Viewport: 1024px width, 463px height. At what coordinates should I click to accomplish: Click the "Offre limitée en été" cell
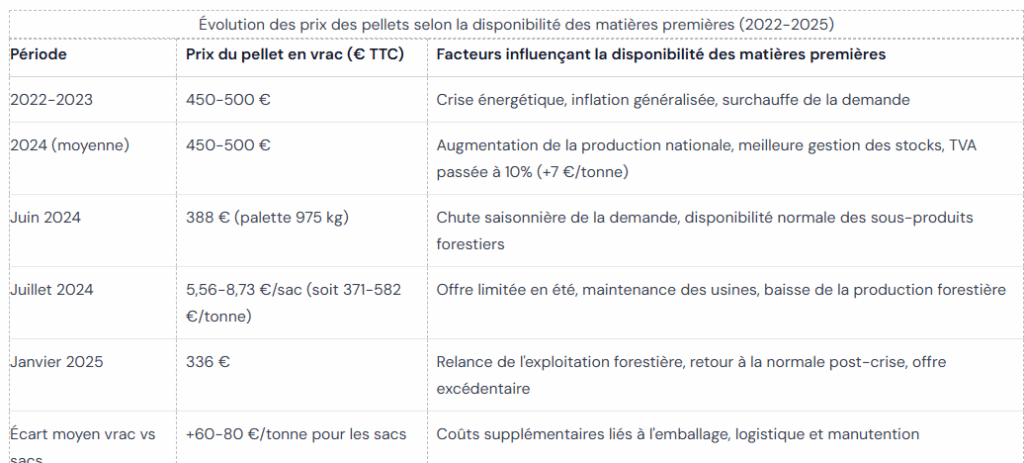click(x=720, y=290)
